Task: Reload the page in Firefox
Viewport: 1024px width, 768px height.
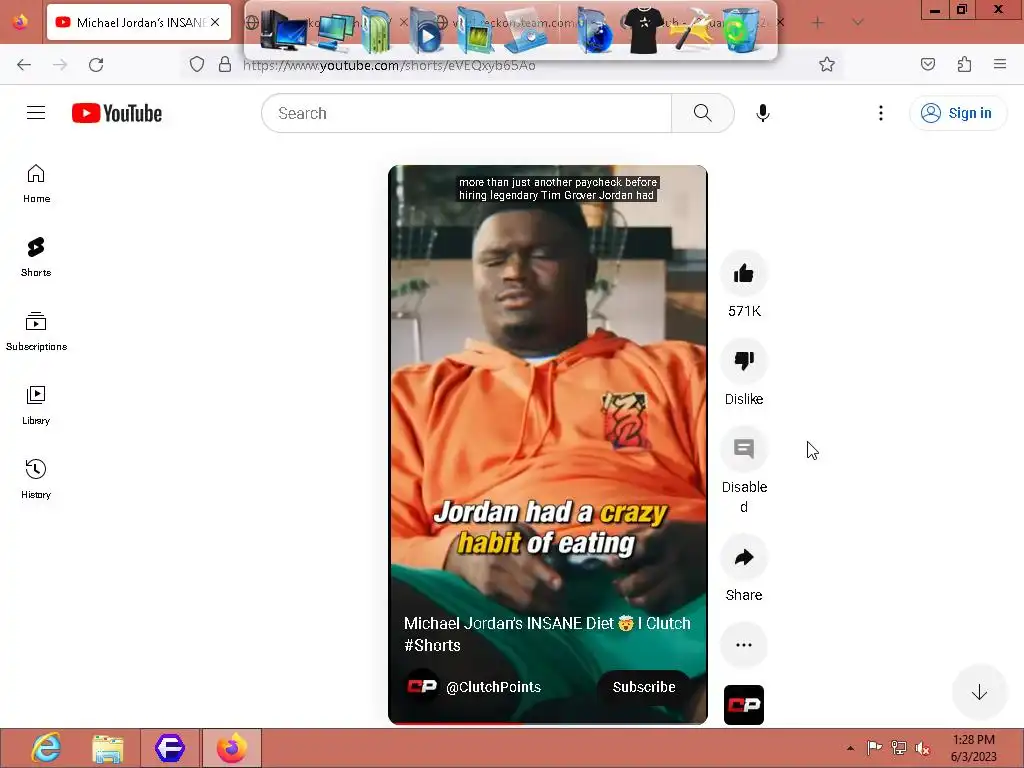Action: pos(96,65)
